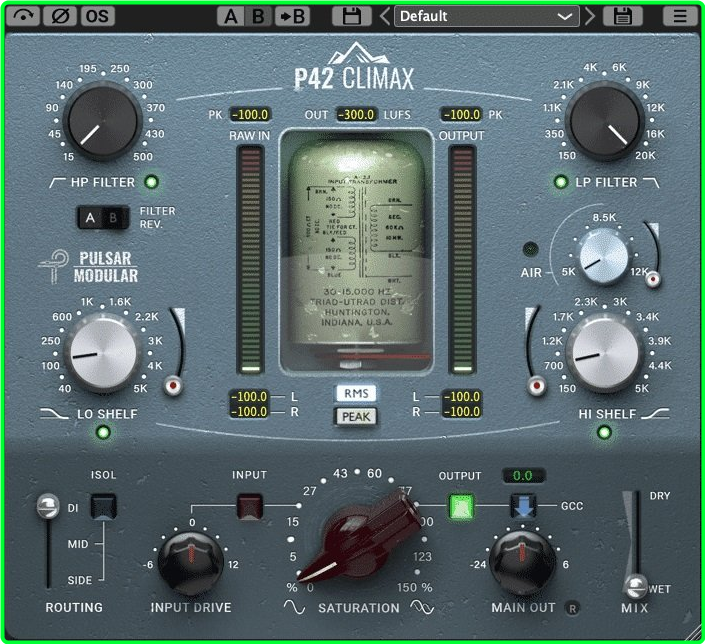Select the sine wave saturation icon on the left

294,608
